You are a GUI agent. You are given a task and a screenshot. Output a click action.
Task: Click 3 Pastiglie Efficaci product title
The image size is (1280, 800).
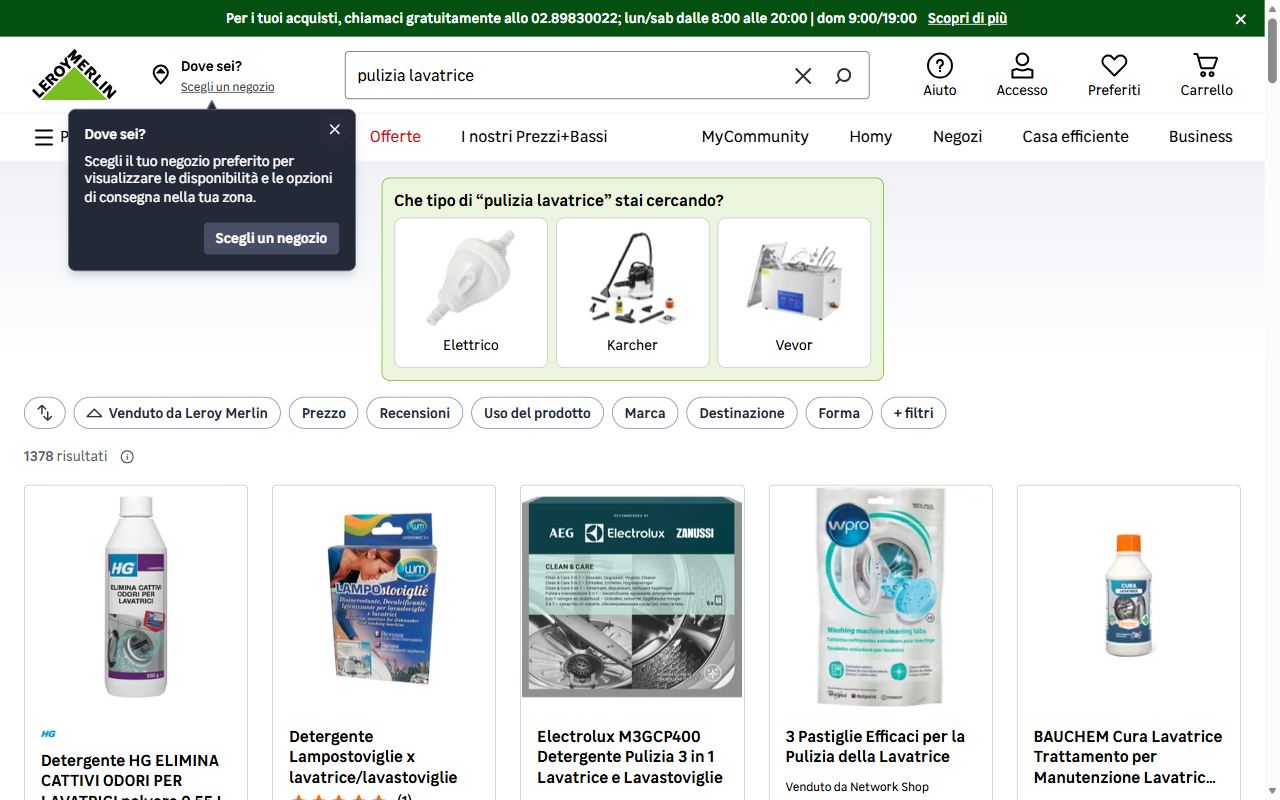[x=875, y=747]
